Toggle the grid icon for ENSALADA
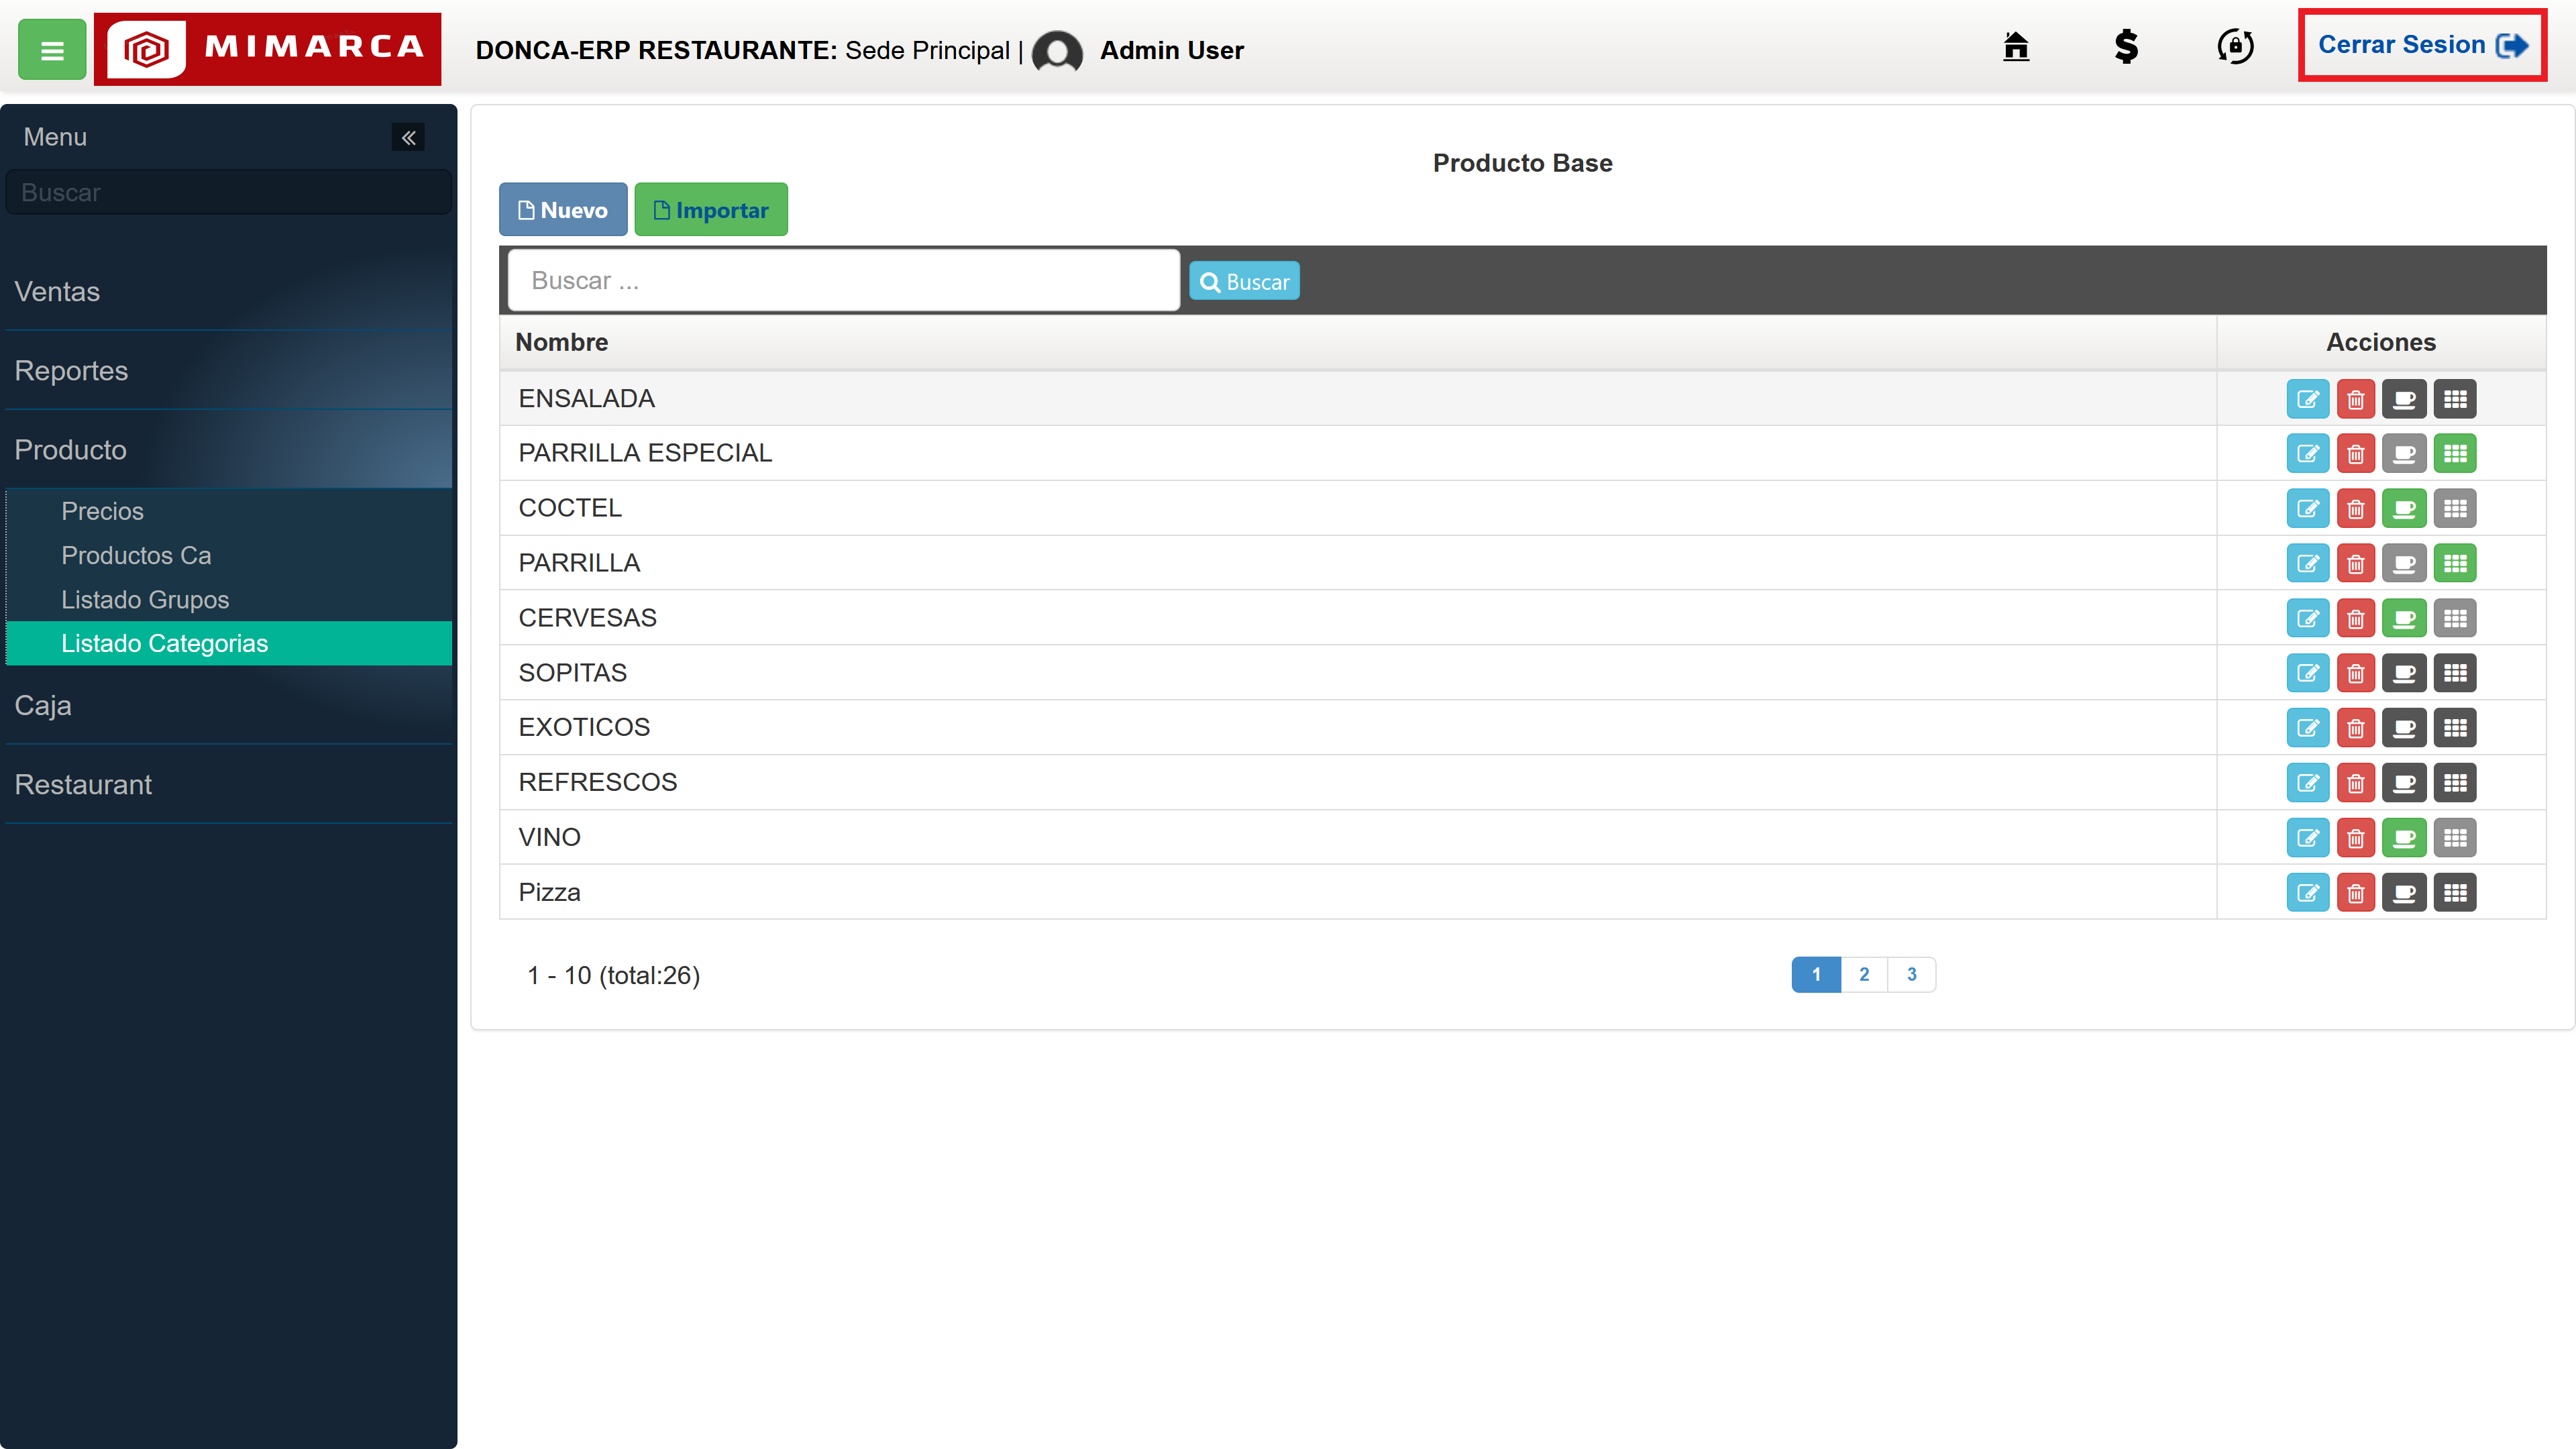 point(2455,399)
